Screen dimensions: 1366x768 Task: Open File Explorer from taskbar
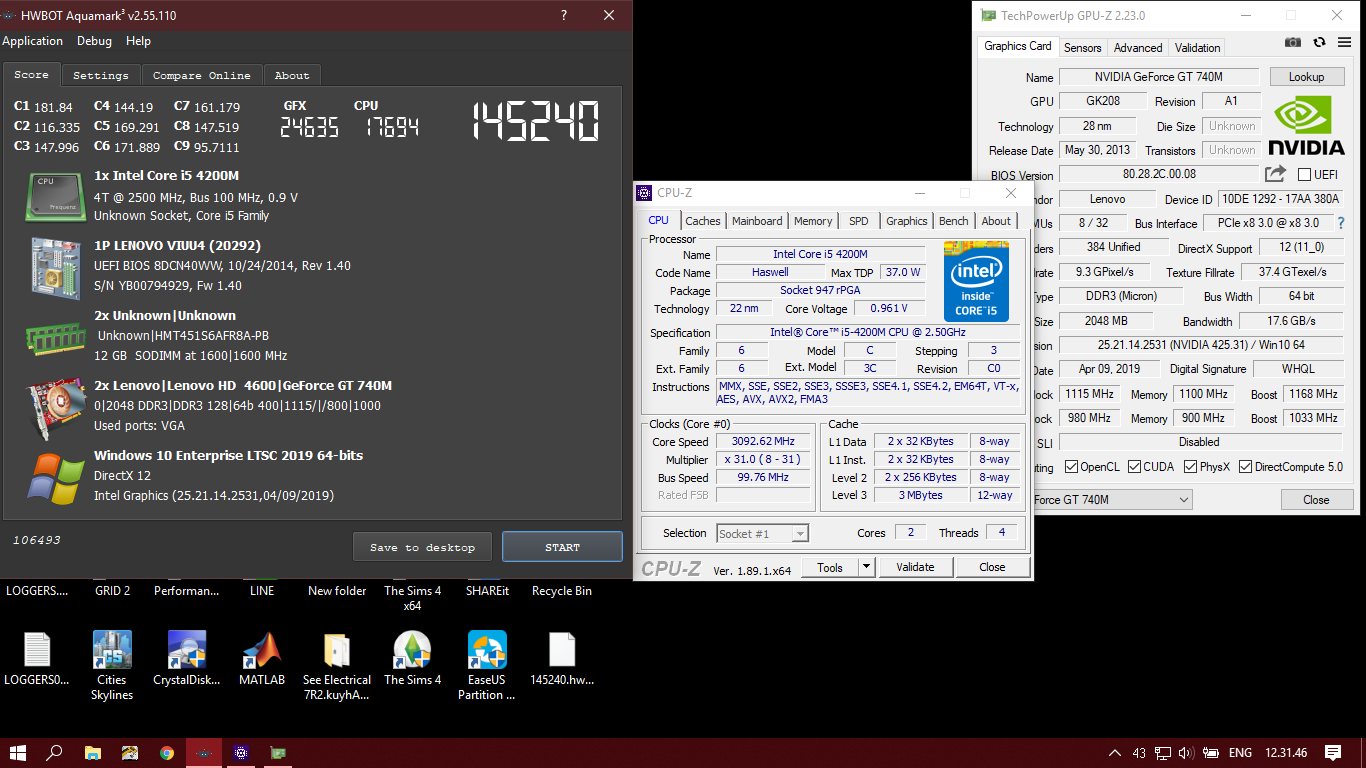[92, 753]
